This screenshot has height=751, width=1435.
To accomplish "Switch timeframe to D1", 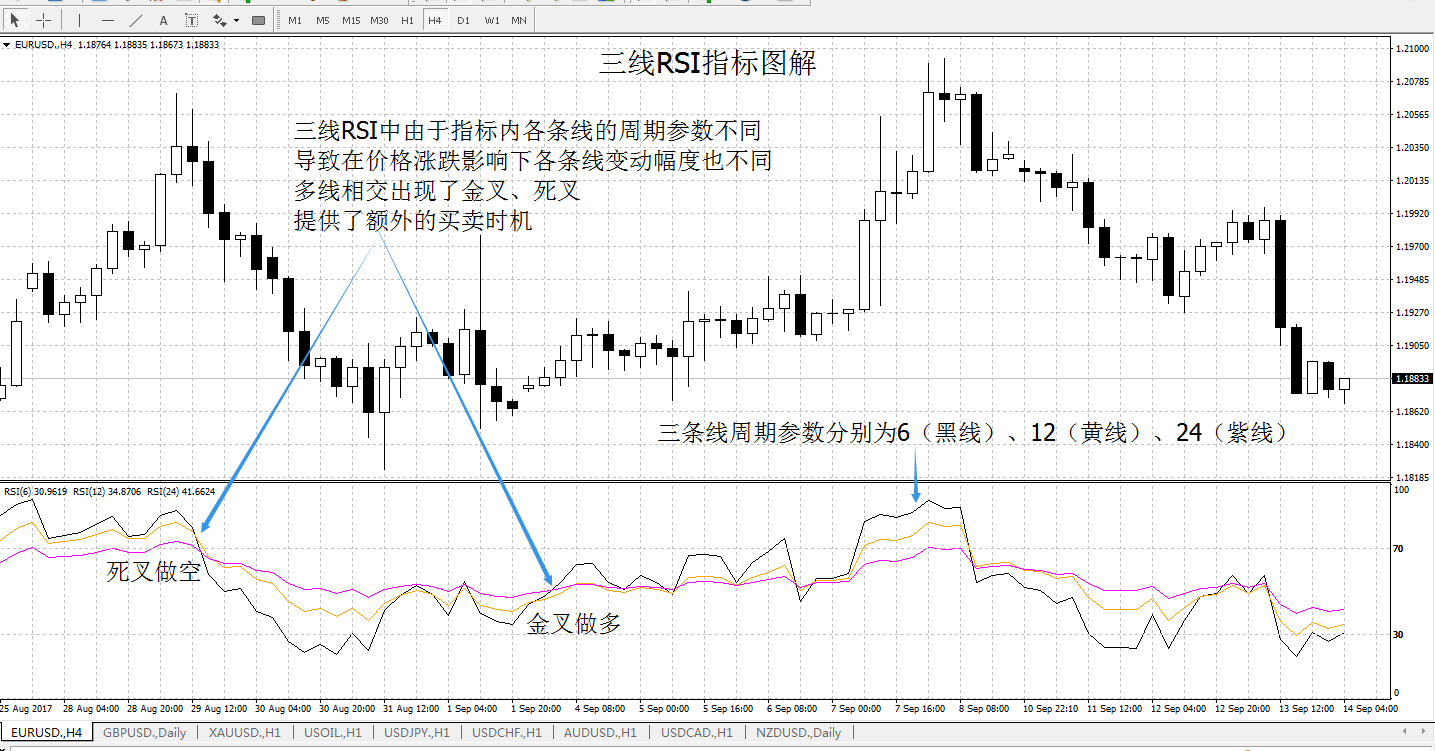I will click(x=462, y=20).
